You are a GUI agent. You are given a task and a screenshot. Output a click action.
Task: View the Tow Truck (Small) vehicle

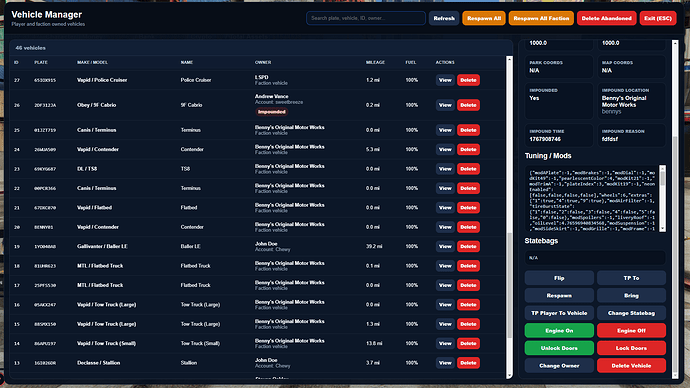coord(445,343)
